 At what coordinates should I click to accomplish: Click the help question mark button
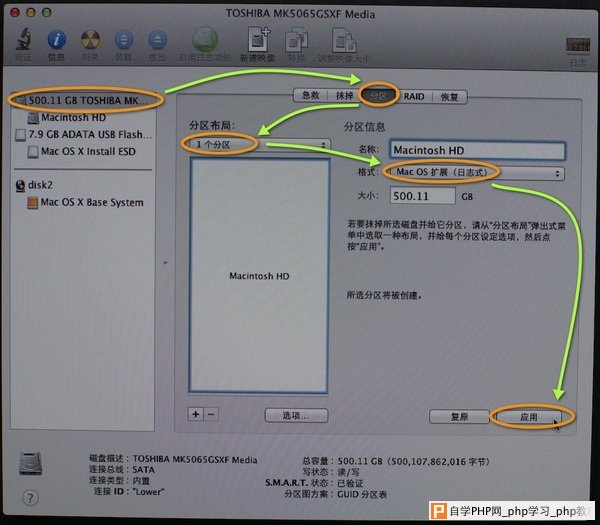(x=30, y=498)
